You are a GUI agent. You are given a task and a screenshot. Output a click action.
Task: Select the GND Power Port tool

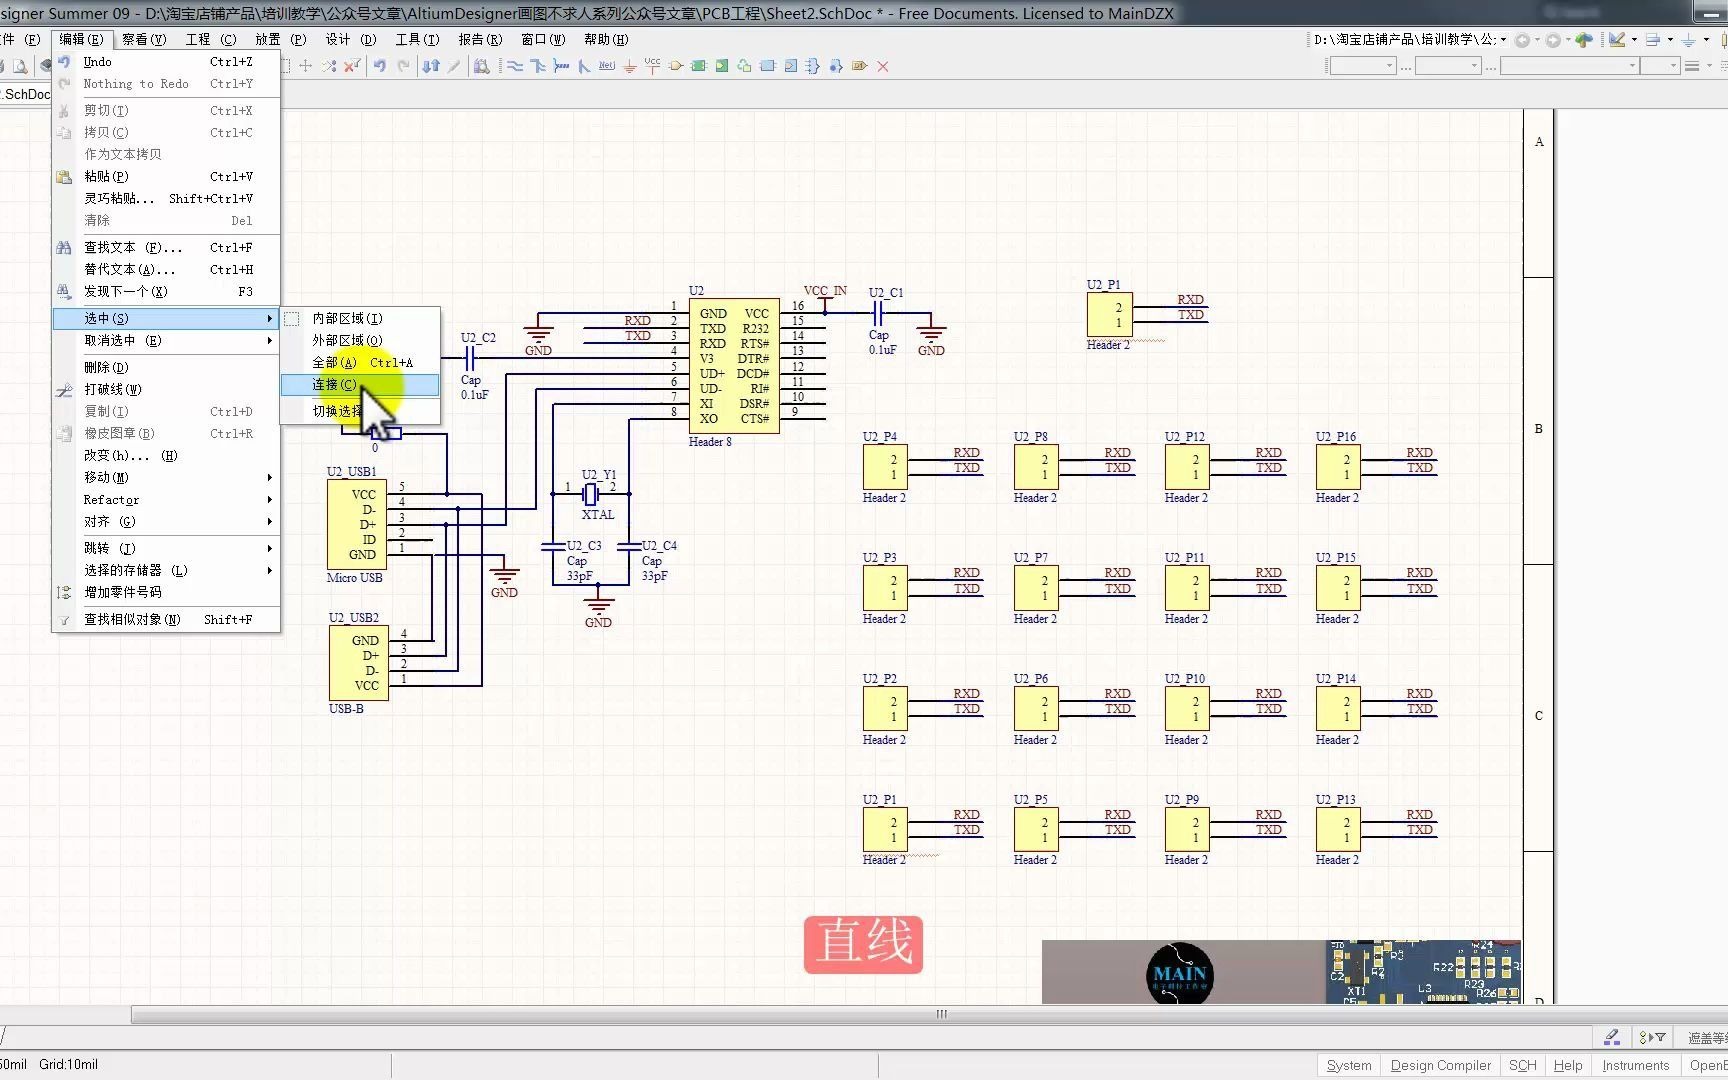[x=630, y=66]
